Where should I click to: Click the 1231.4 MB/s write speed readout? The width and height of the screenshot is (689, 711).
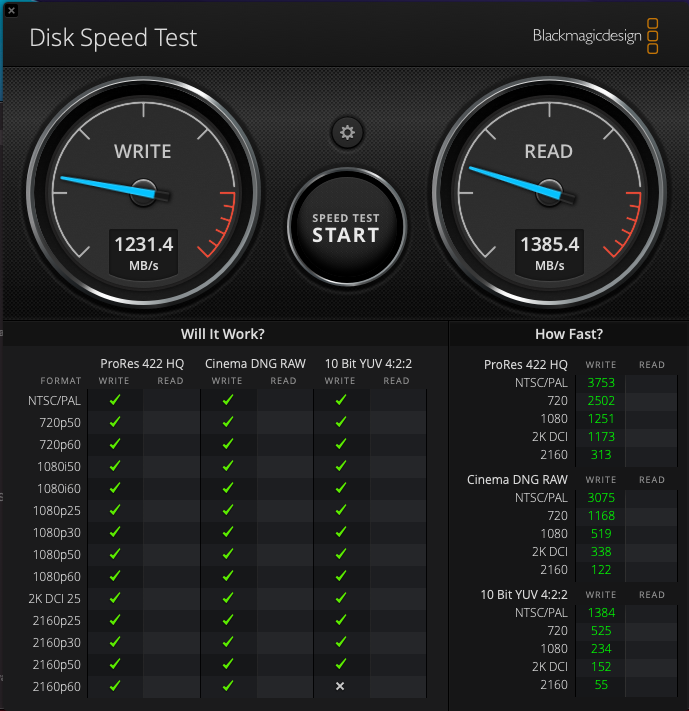143,253
